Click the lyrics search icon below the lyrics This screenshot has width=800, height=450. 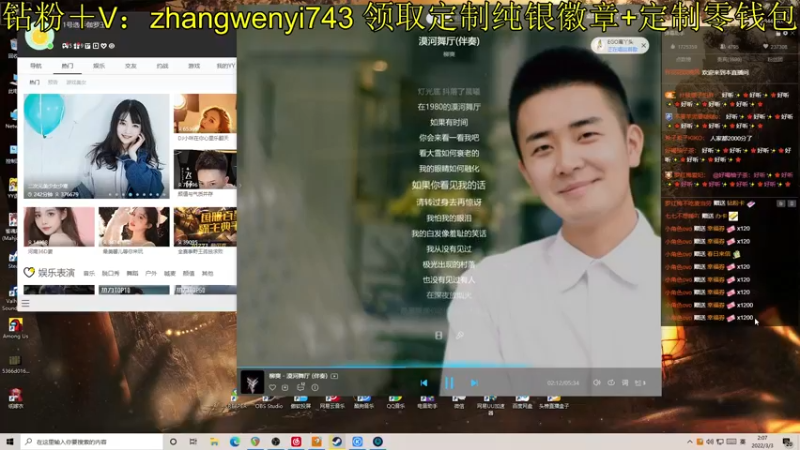460,335
